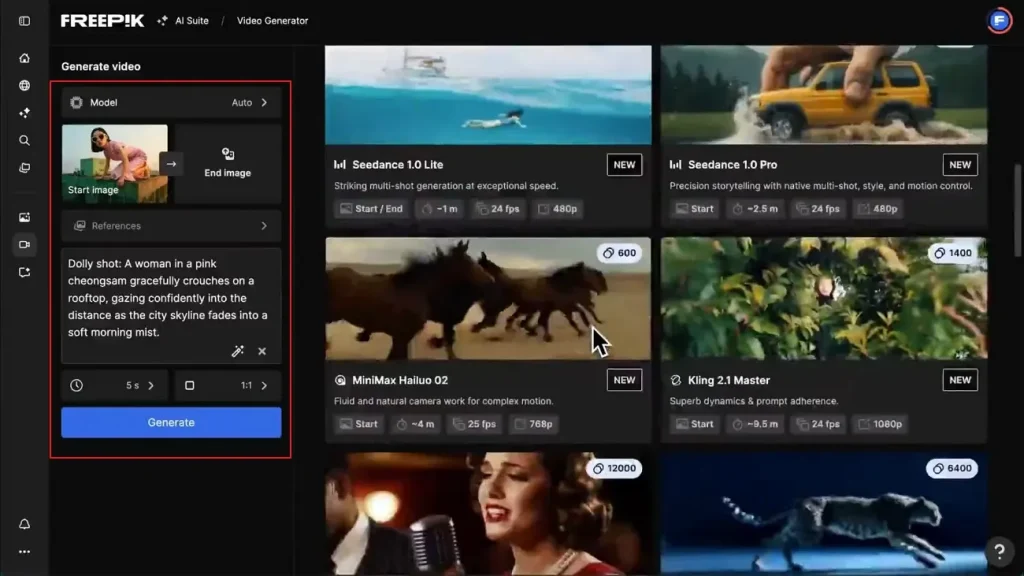Click ~2.5 m tag on Seedance Pro
This screenshot has width=1024, height=576.
coord(756,209)
